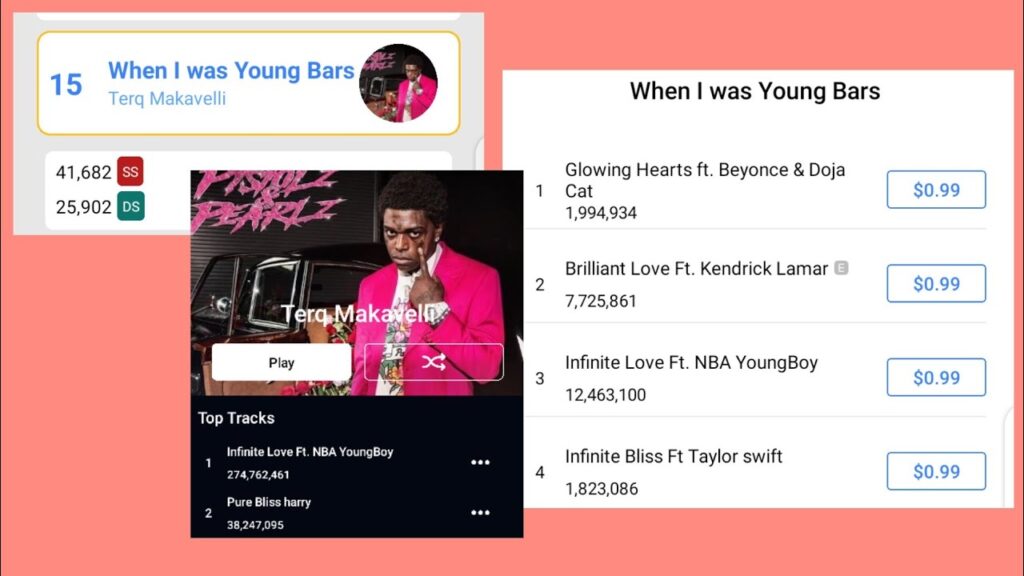
Task: Buy Infinite Love for $0.99
Action: click(x=936, y=377)
